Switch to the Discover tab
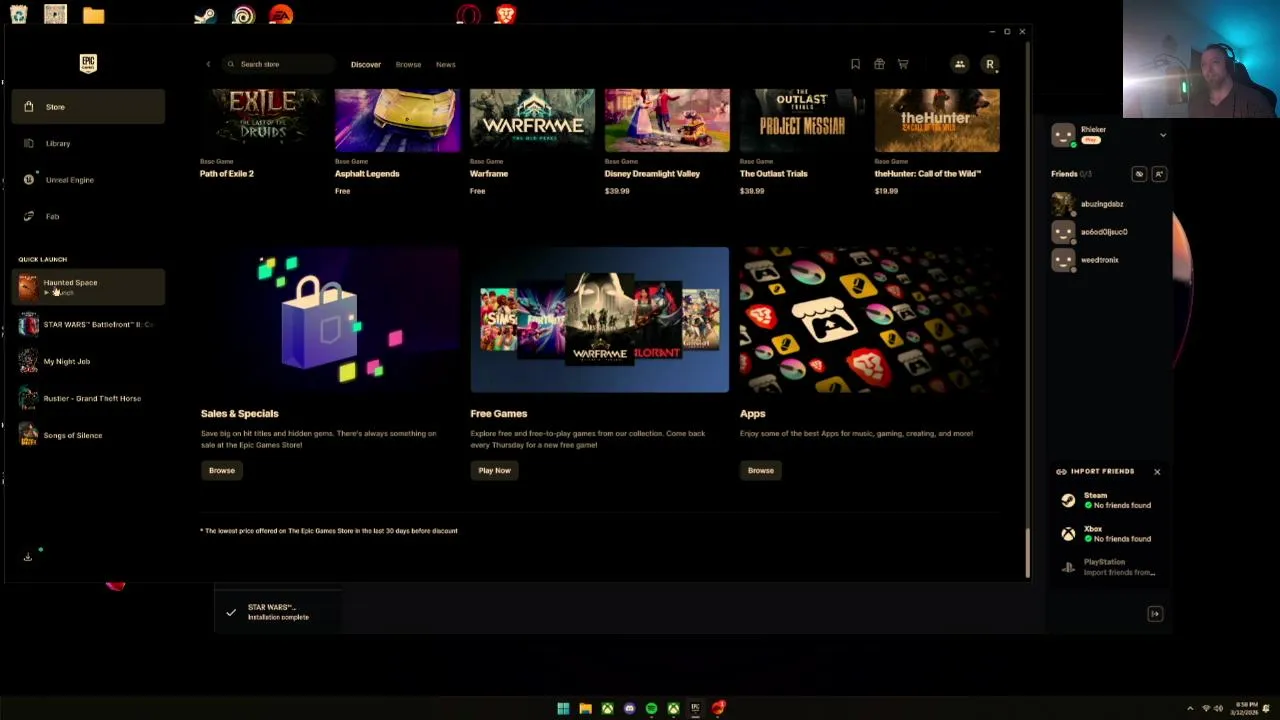 point(366,64)
